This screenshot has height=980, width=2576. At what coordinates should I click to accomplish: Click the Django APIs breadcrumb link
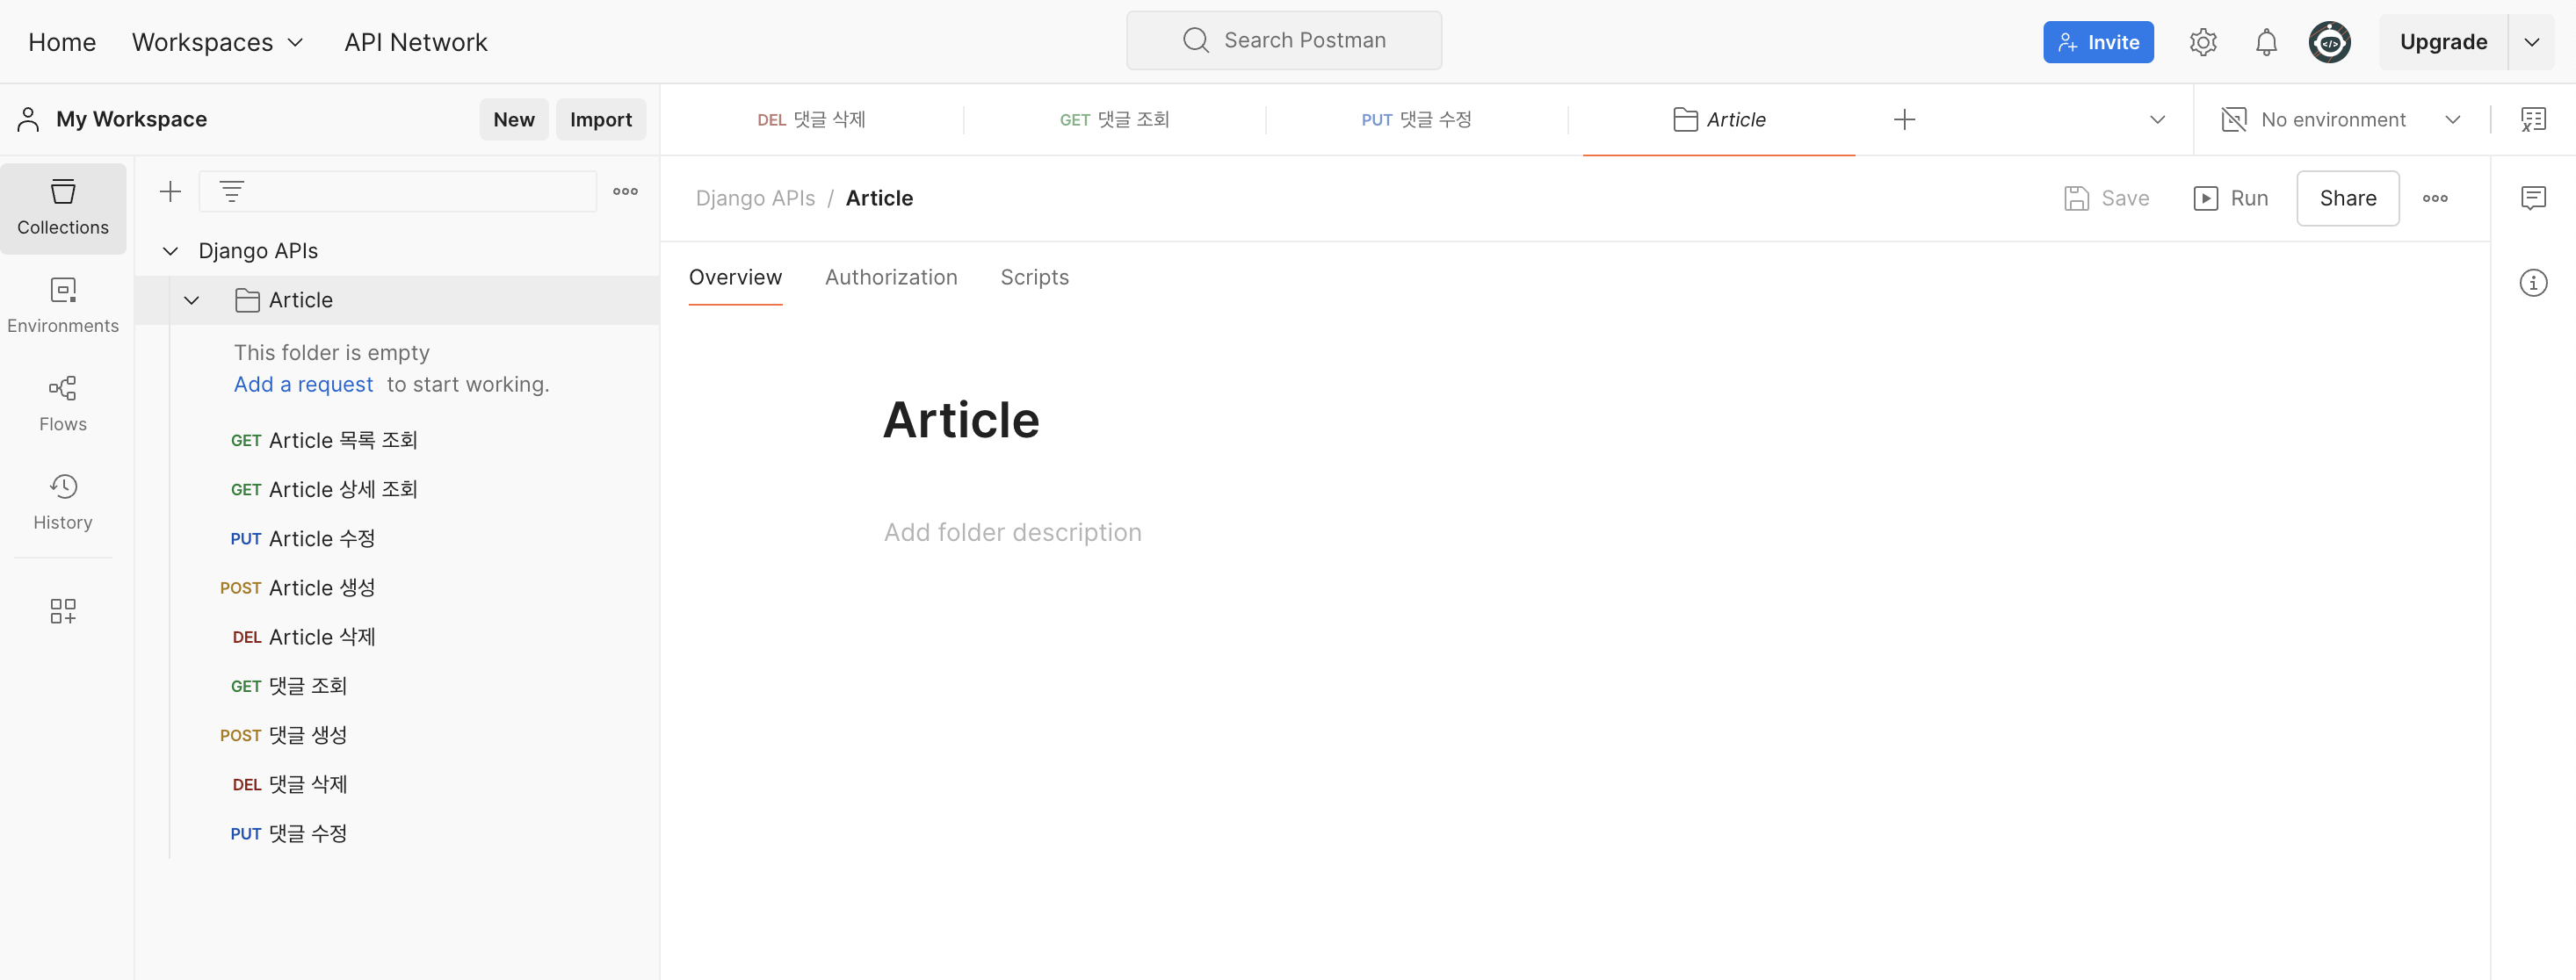coord(755,198)
